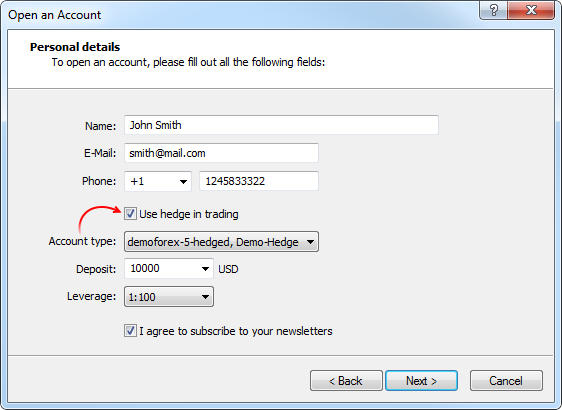Open the Deposit amount dropdown arrow

pyautogui.click(x=205, y=269)
